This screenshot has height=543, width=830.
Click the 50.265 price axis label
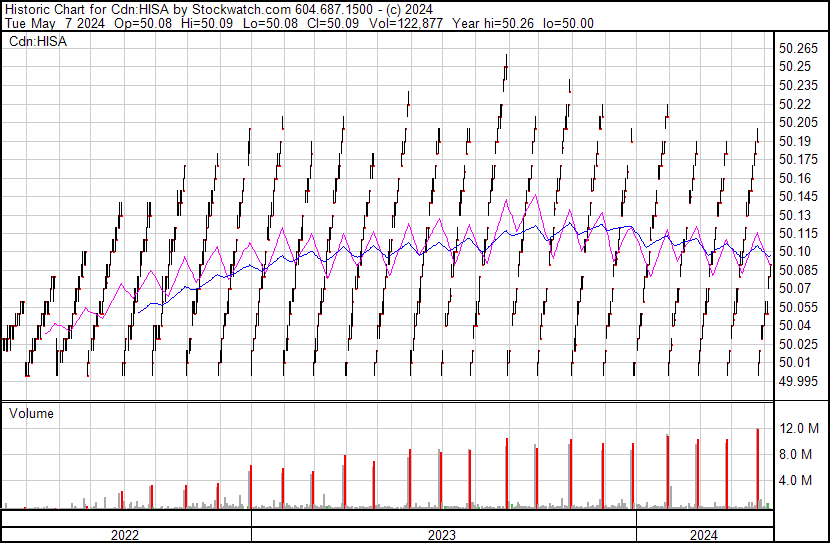pos(798,49)
